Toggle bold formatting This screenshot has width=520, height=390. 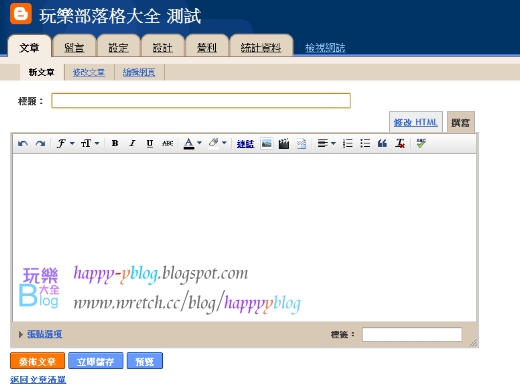(115, 143)
